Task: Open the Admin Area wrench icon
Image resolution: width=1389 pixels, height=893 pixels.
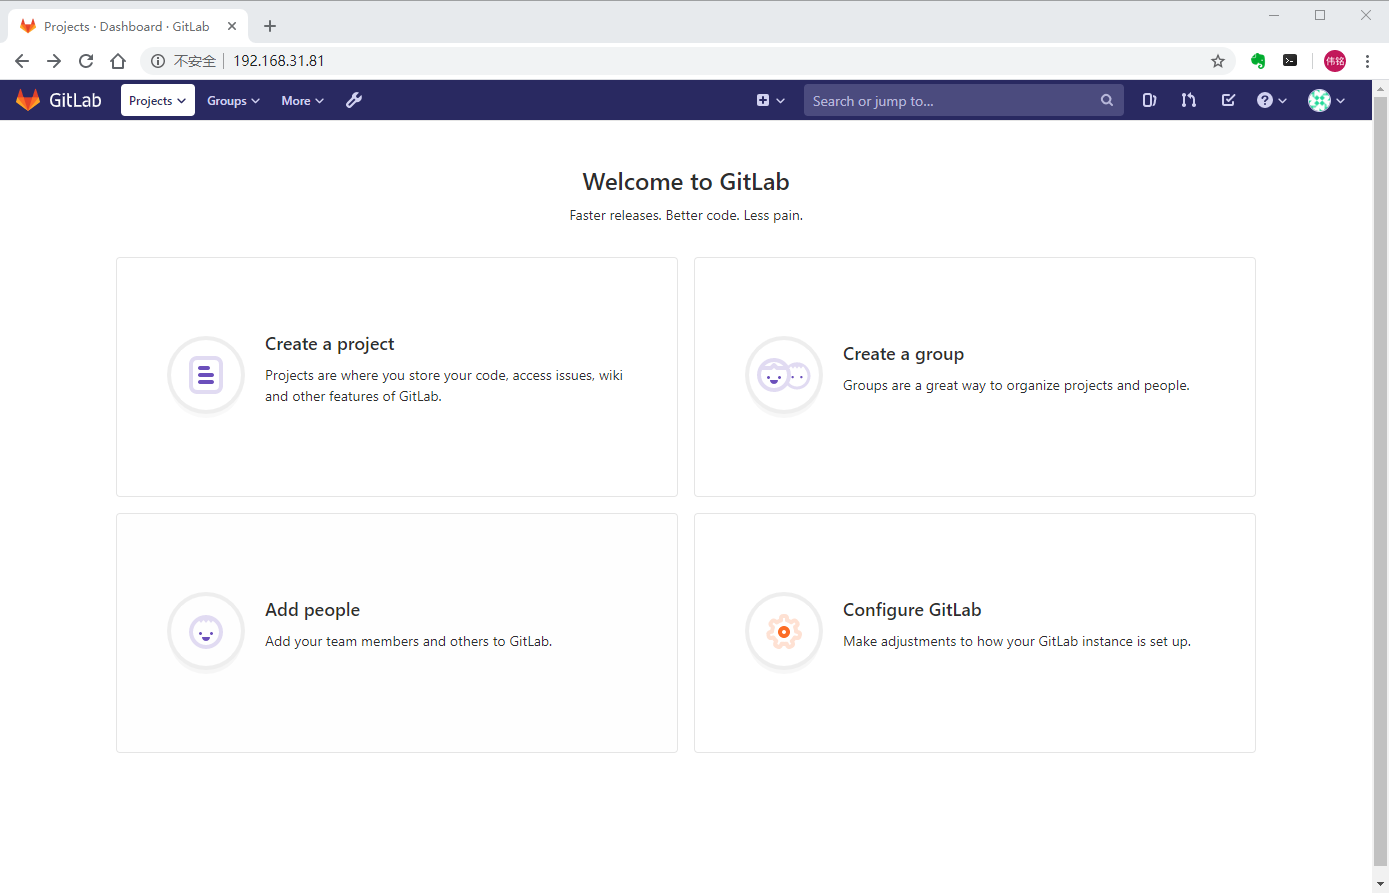Action: 354,100
